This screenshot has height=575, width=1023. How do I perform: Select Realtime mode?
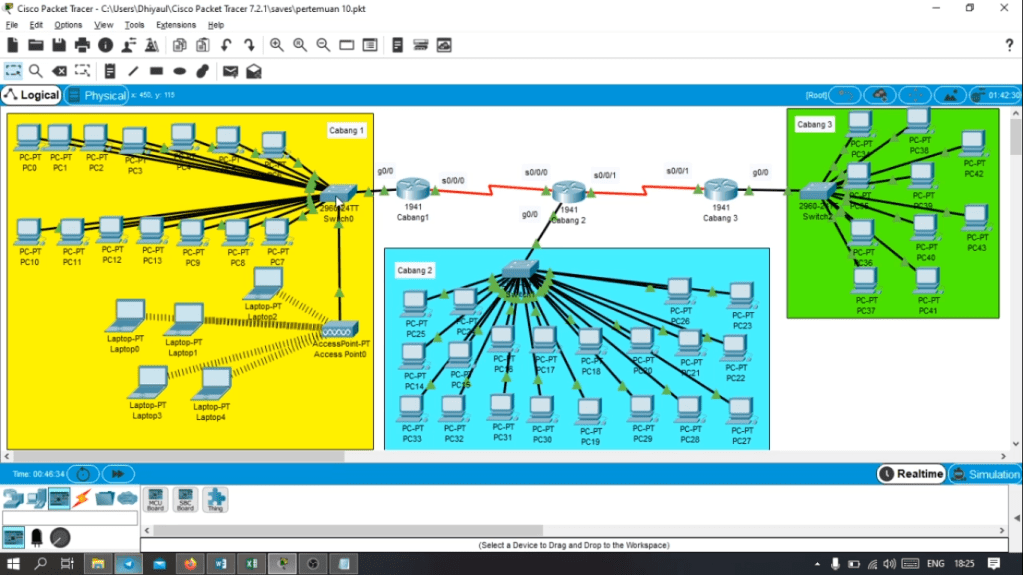click(912, 474)
